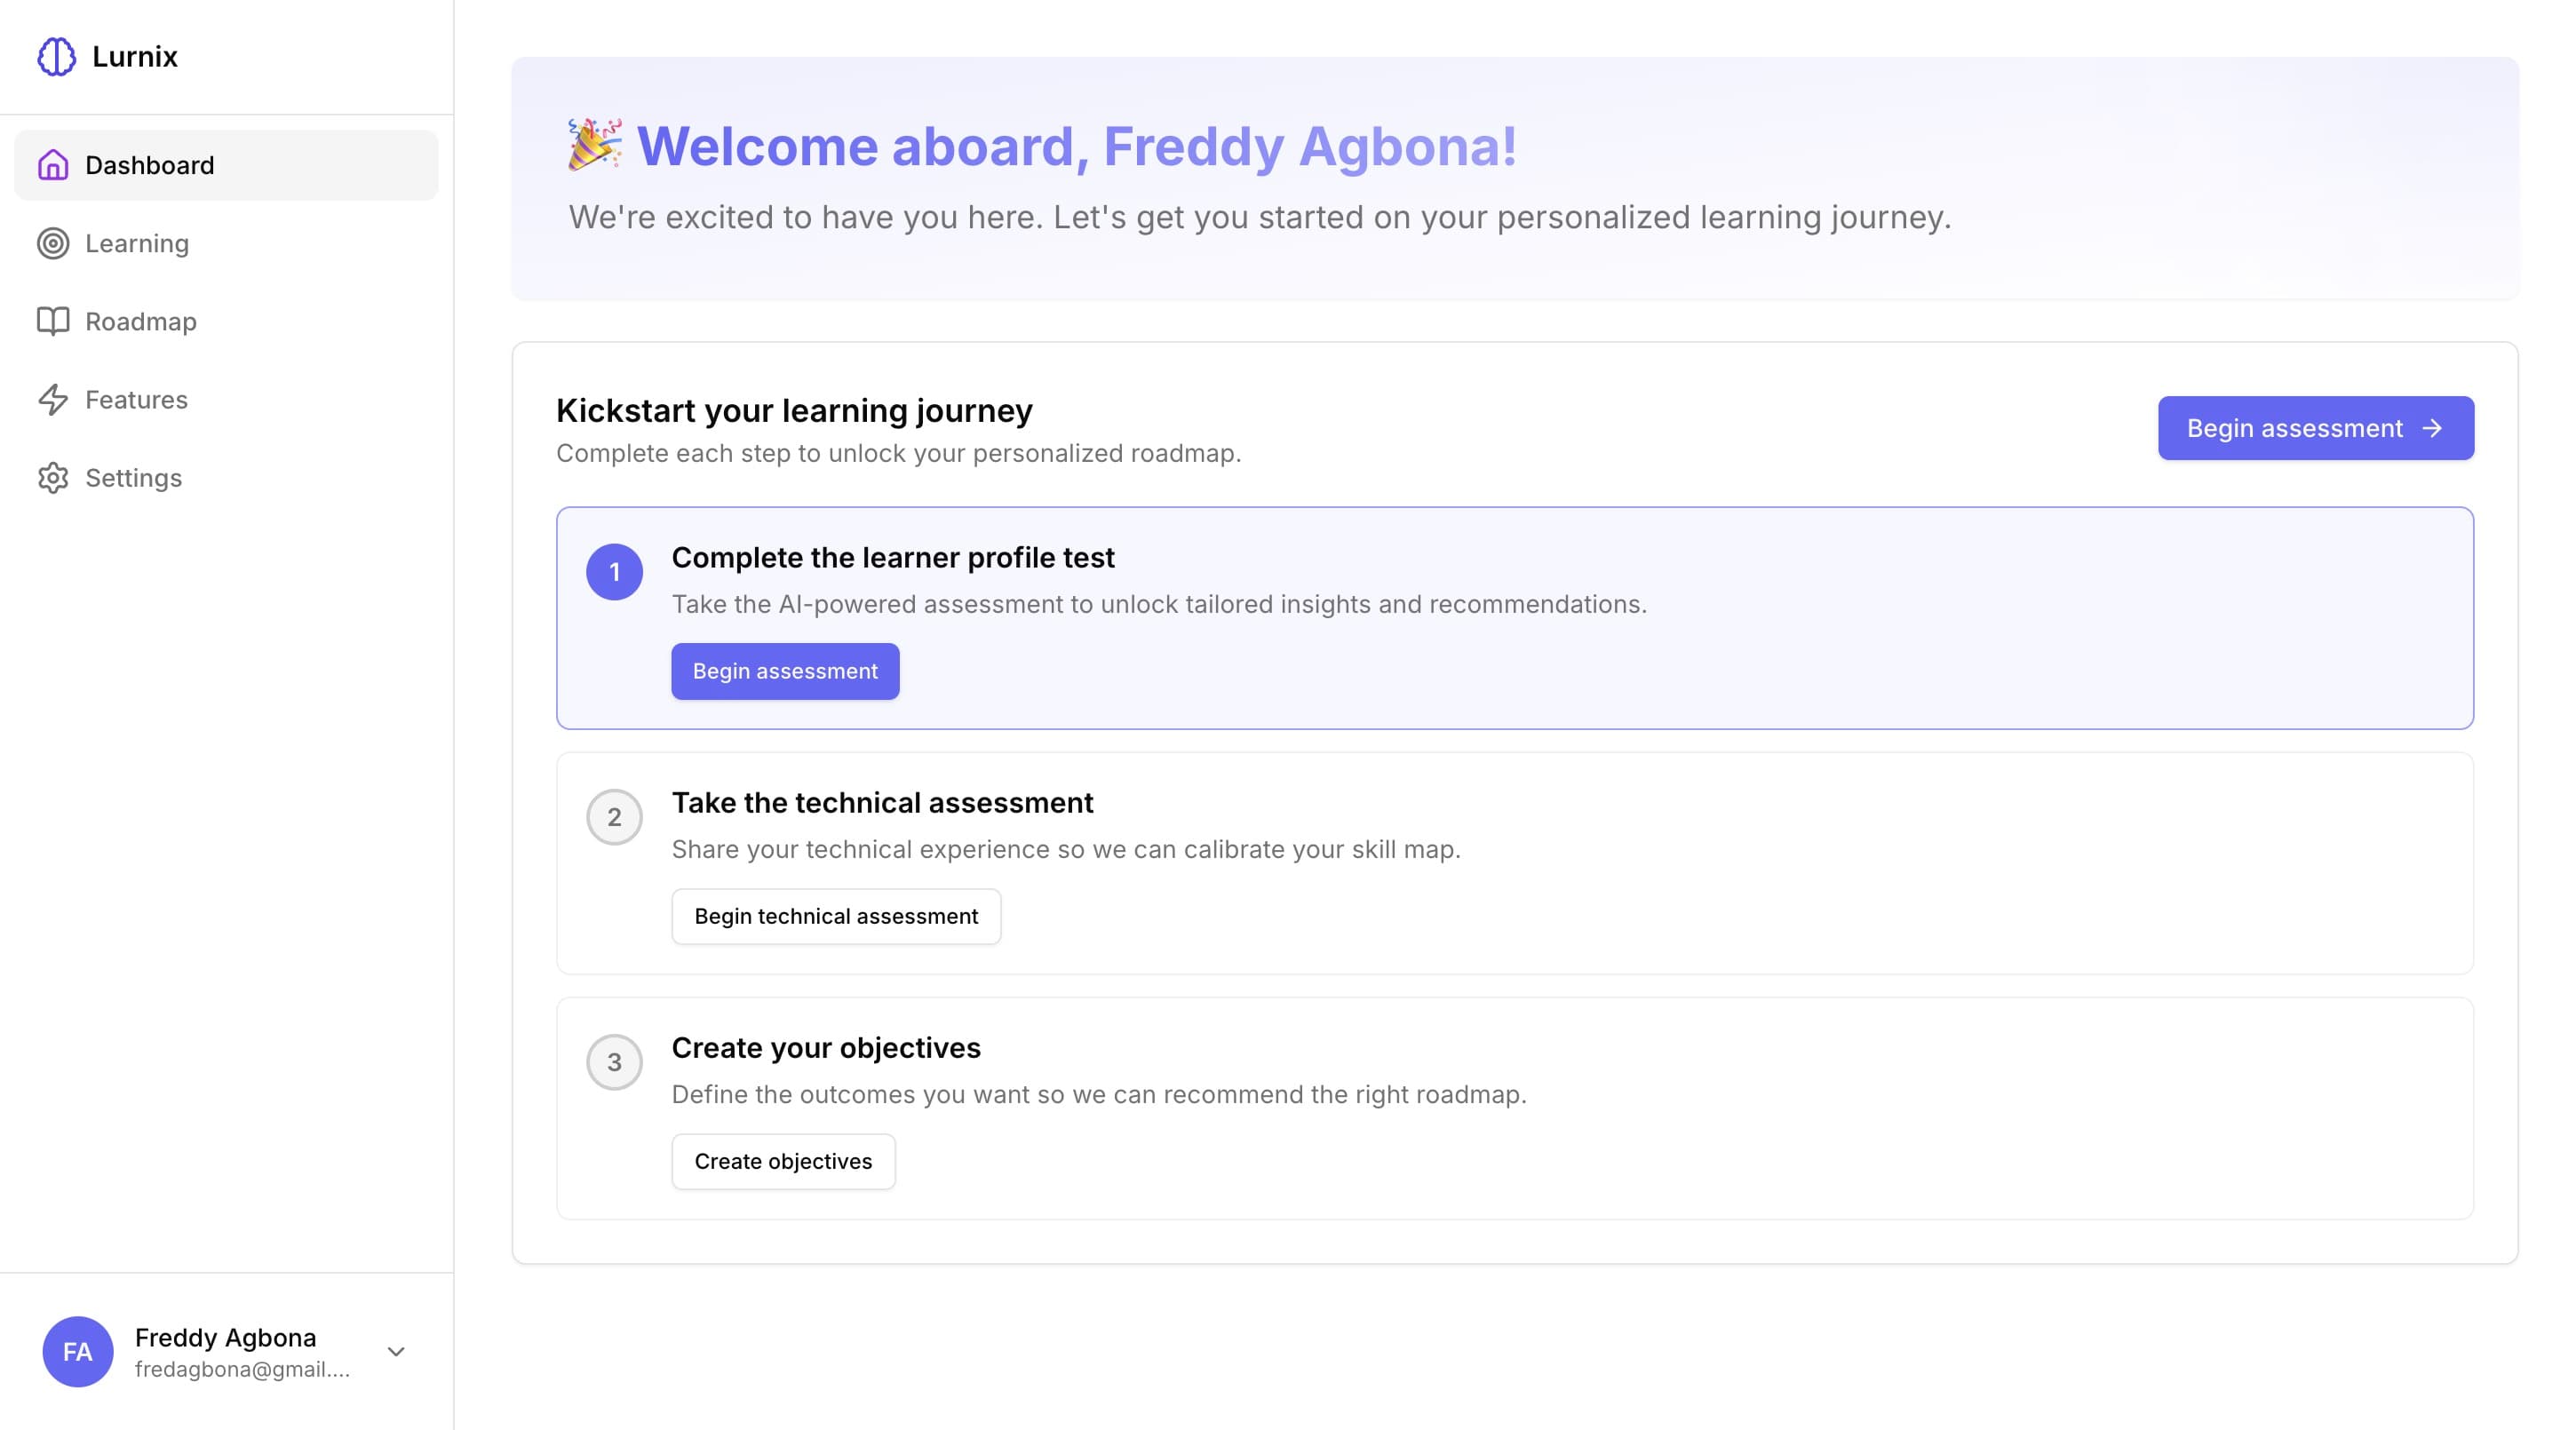Click step circle number 2
The height and width of the screenshot is (1430, 2576).
(x=614, y=817)
